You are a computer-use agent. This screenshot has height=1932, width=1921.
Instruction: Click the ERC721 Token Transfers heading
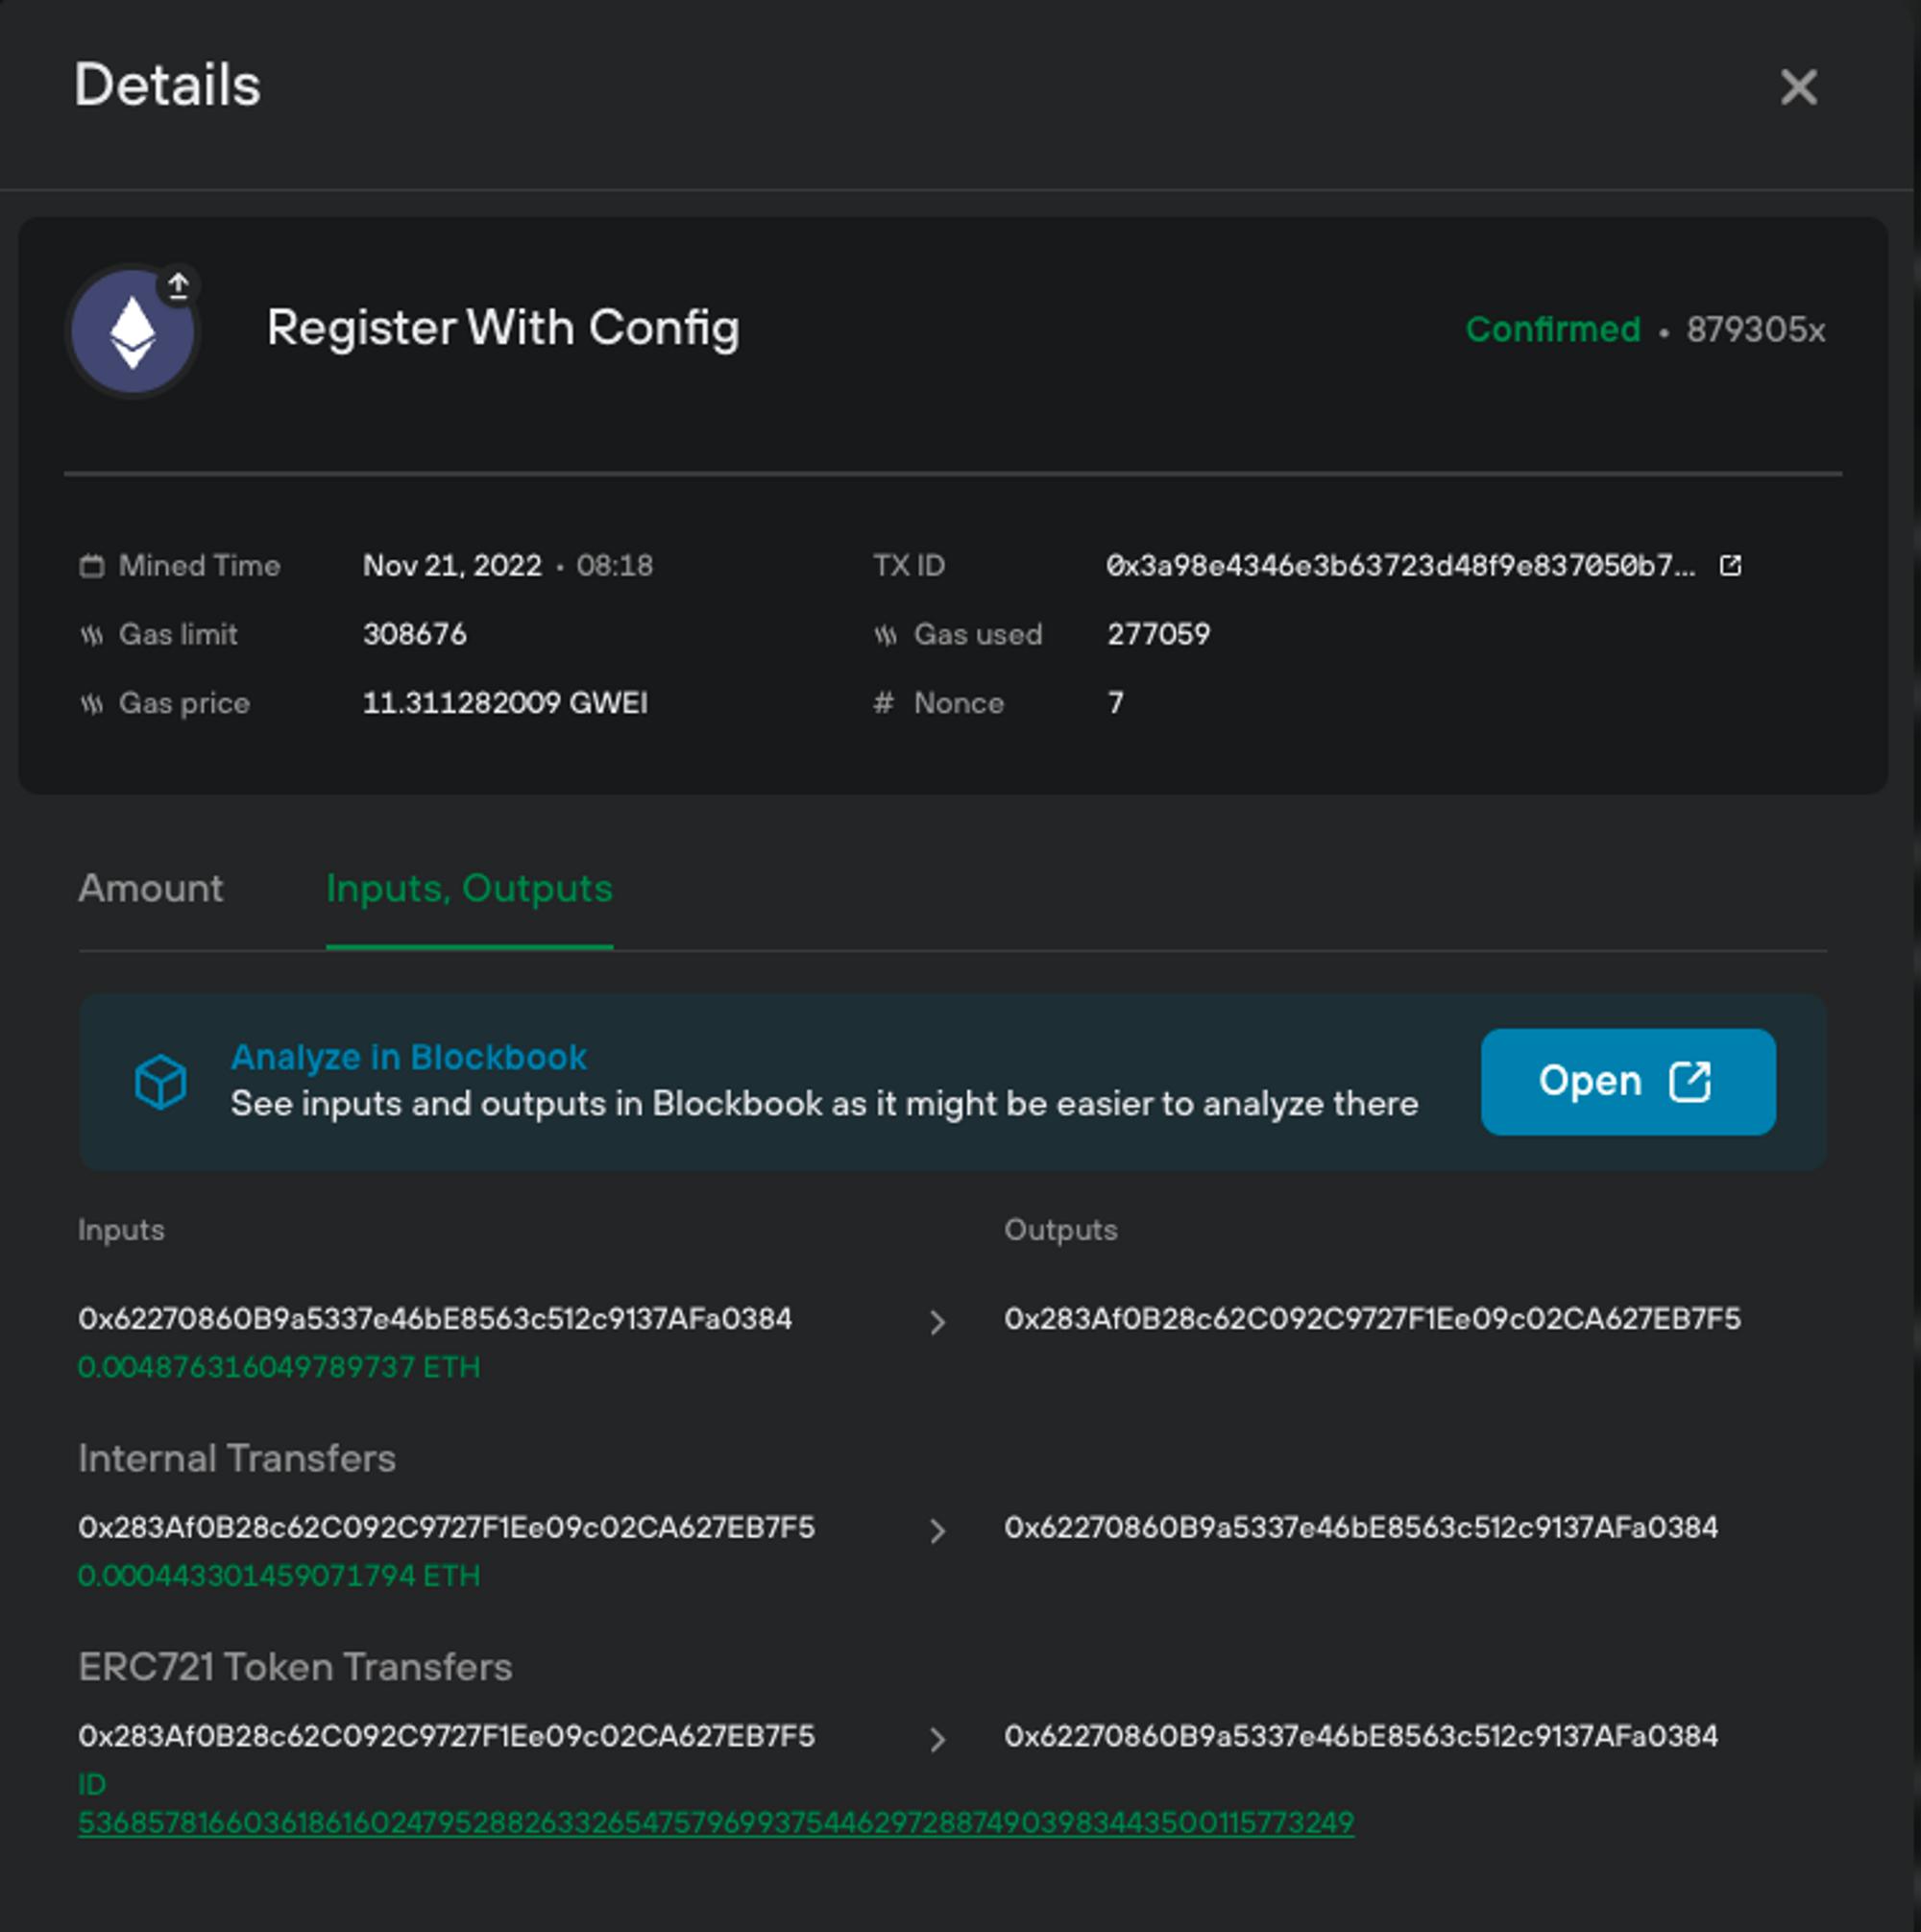coord(295,1668)
